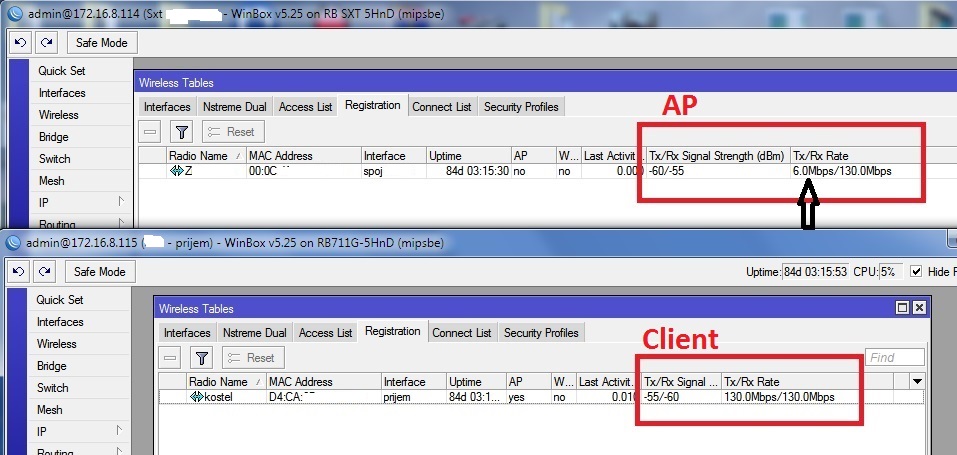Click the -55/-60 signal strength cell
The height and width of the screenshot is (455, 957).
point(662,398)
